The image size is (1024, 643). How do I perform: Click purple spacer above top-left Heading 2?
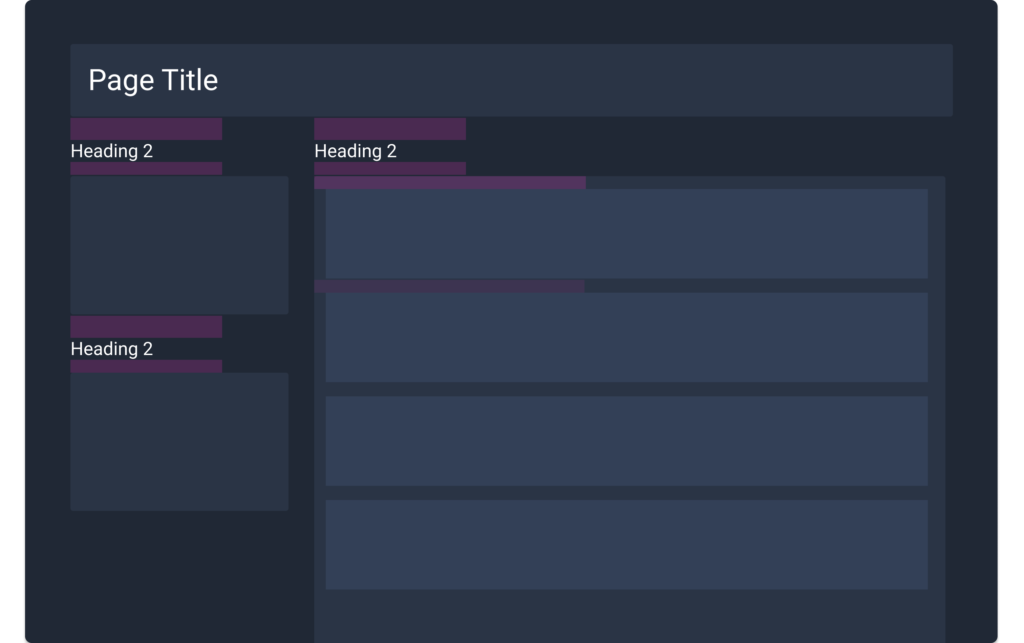(146, 129)
